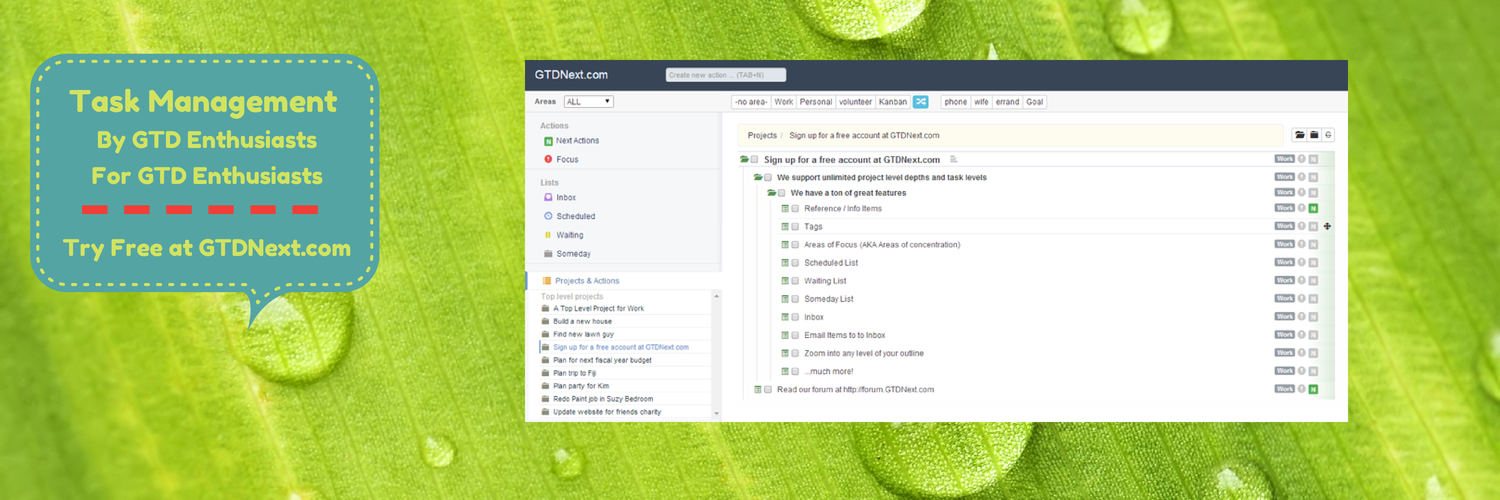
Task: Open the Inbox list in sidebar
Action: point(566,198)
